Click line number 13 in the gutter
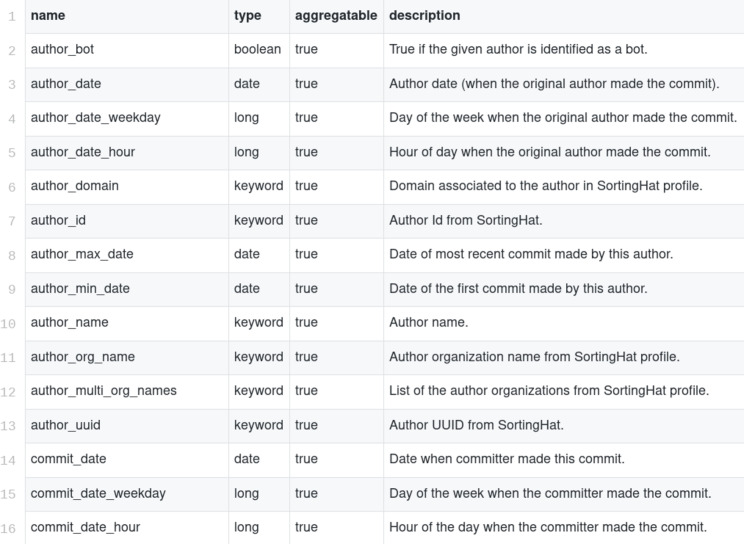The image size is (744, 544). (9, 426)
